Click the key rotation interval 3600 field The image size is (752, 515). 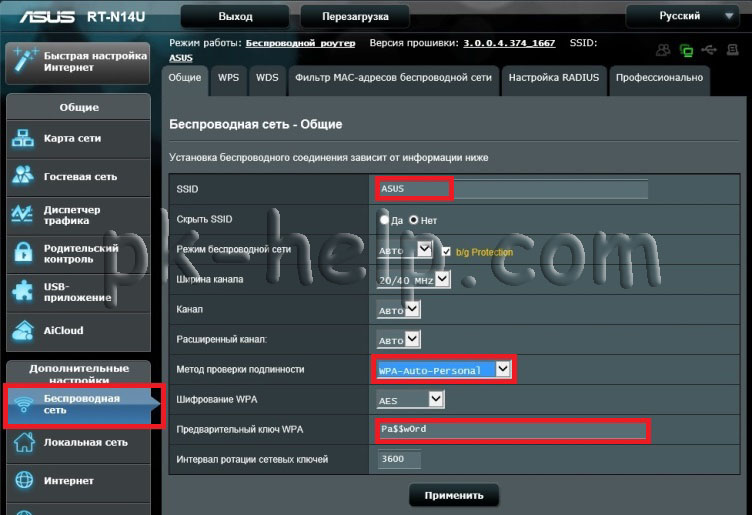[x=399, y=459]
